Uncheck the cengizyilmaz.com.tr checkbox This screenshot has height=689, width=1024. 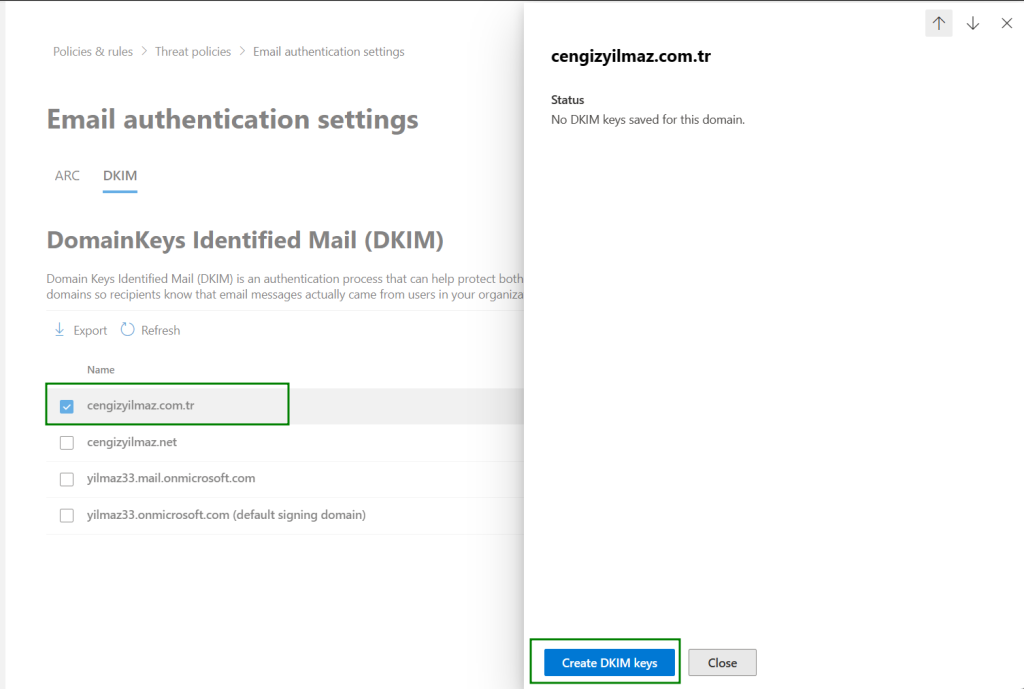[67, 406]
